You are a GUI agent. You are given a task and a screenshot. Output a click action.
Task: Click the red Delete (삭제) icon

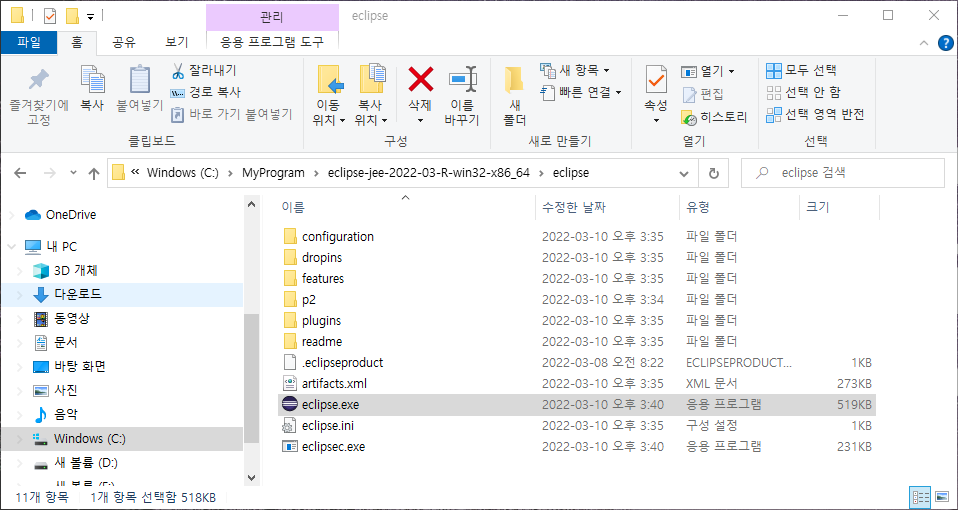(x=420, y=79)
